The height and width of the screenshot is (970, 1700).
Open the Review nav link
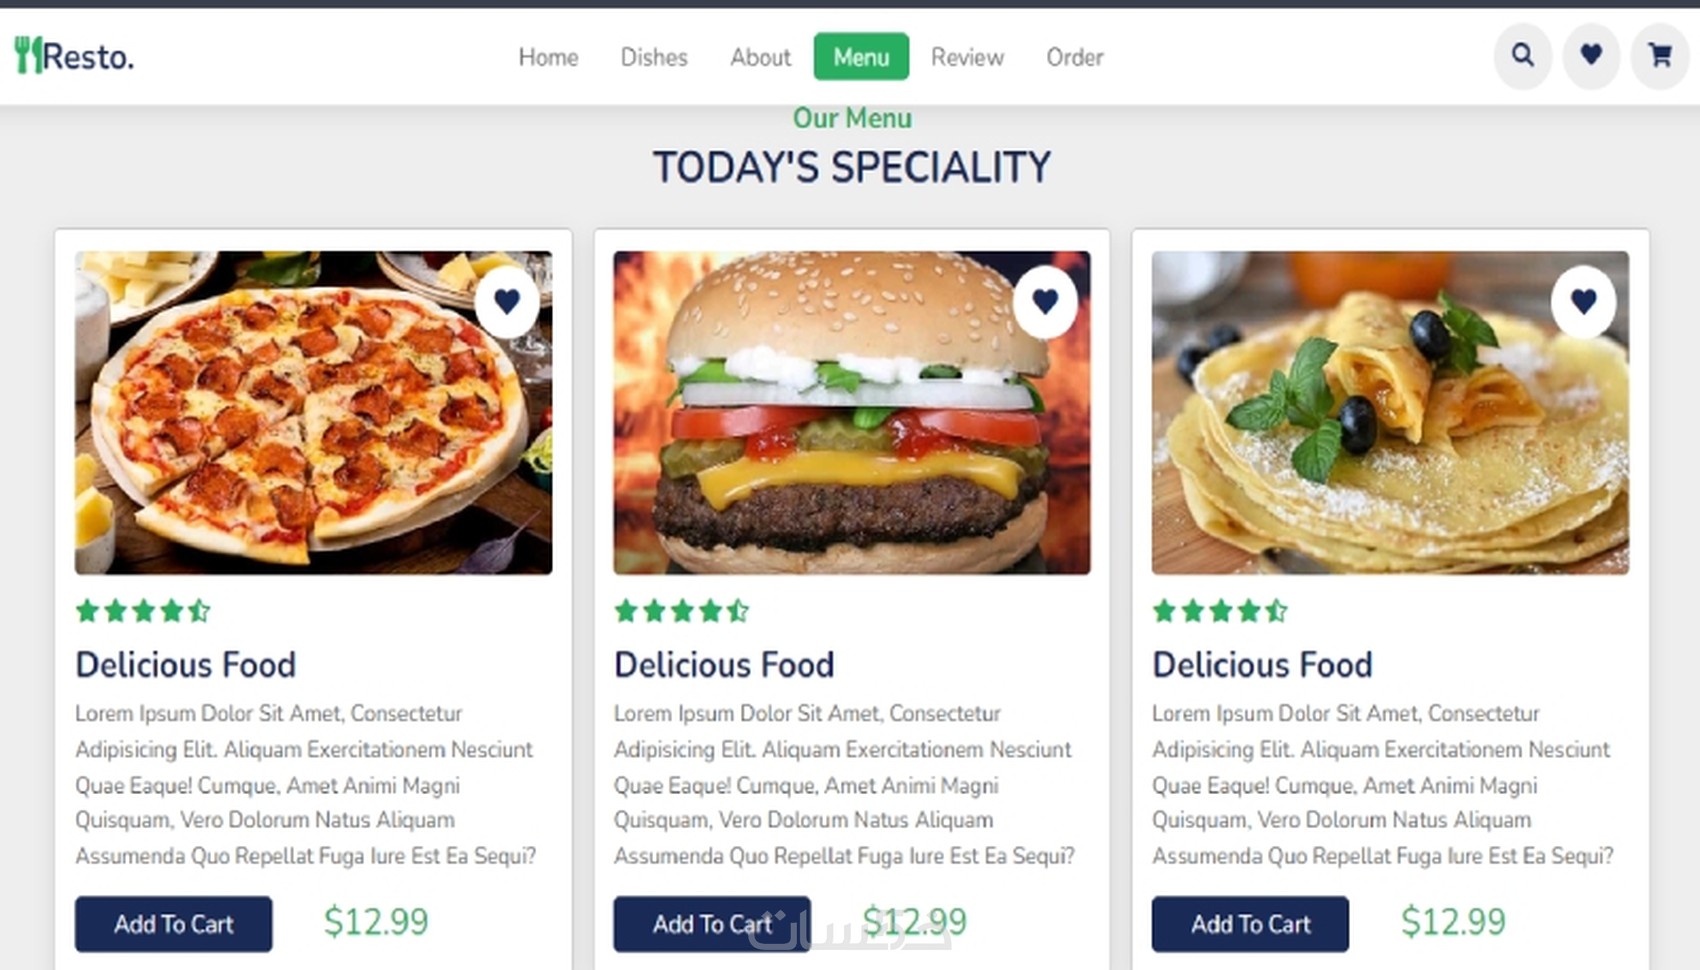pyautogui.click(x=967, y=57)
